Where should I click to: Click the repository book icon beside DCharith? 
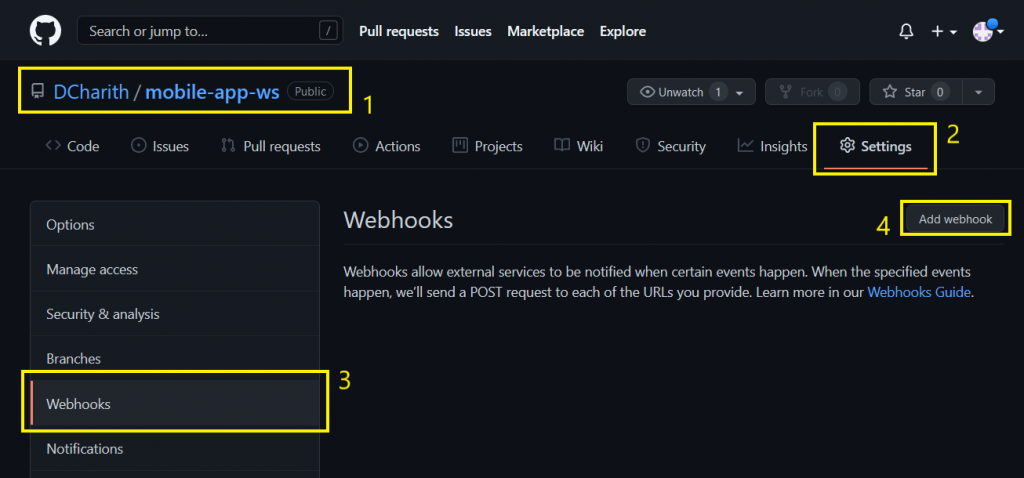click(38, 91)
